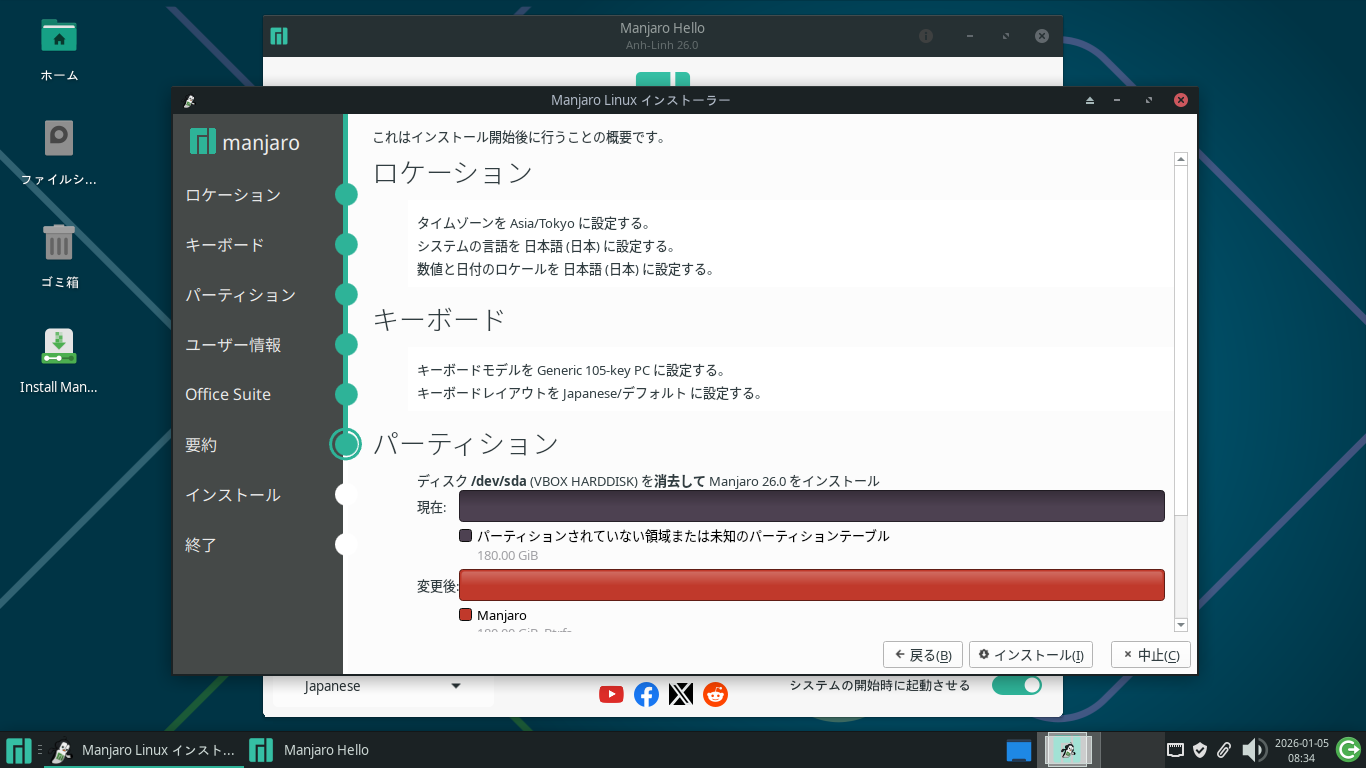Select the 終了 step in sidebar
1366x768 pixels.
201,545
